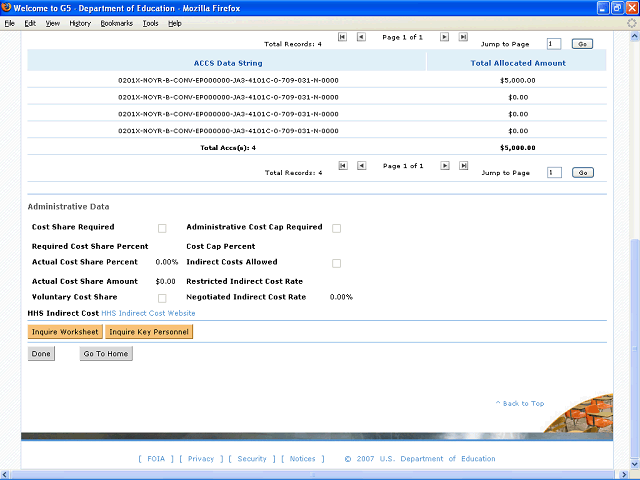This screenshot has height=480, width=640.
Task: Sort by Total Allocated Amount column header
Action: tap(518, 63)
